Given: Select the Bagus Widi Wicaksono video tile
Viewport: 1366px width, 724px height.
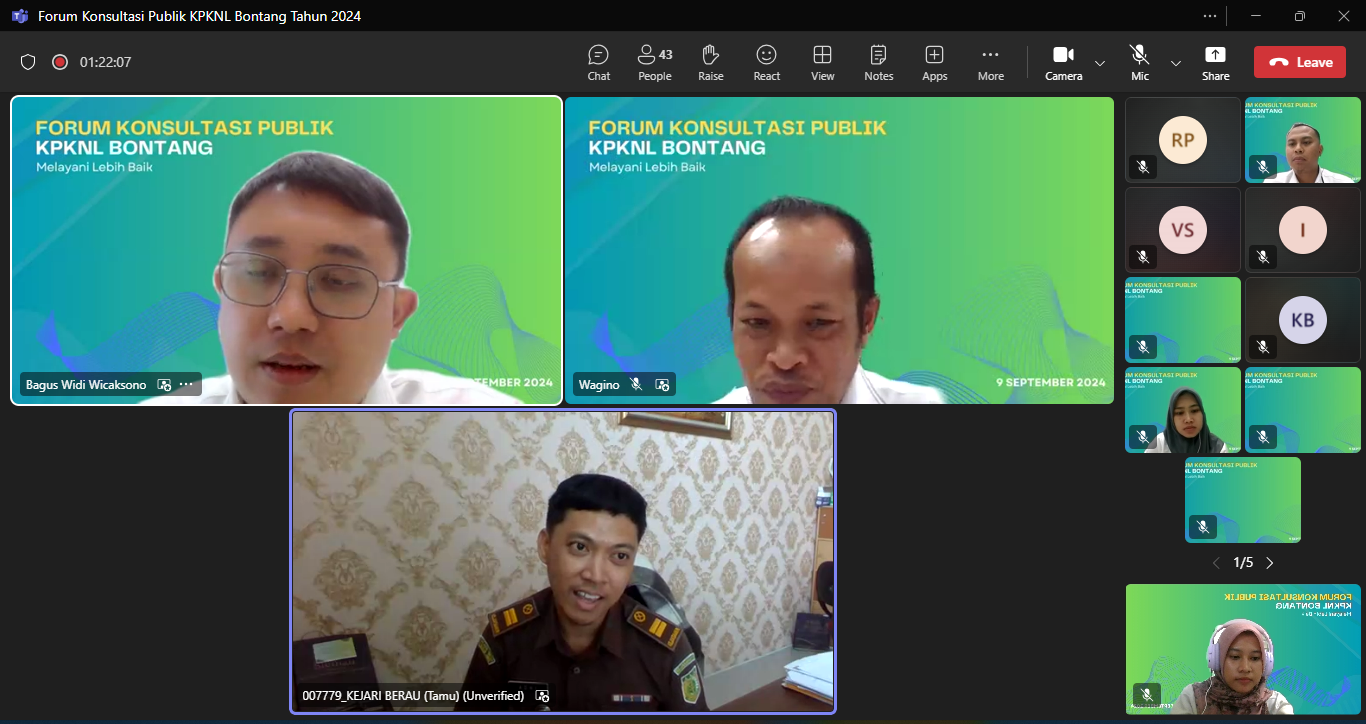Looking at the screenshot, I should pos(286,250).
